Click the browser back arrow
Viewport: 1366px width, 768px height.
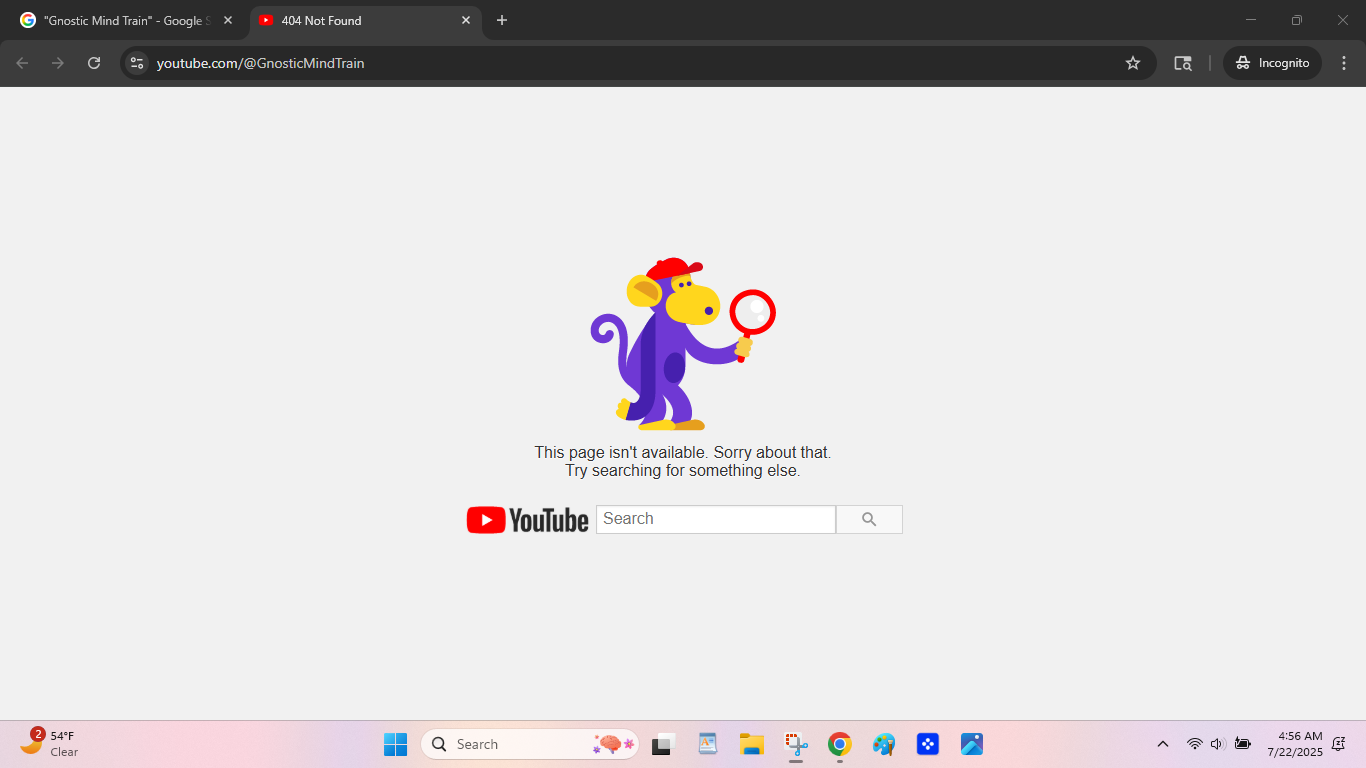point(22,63)
